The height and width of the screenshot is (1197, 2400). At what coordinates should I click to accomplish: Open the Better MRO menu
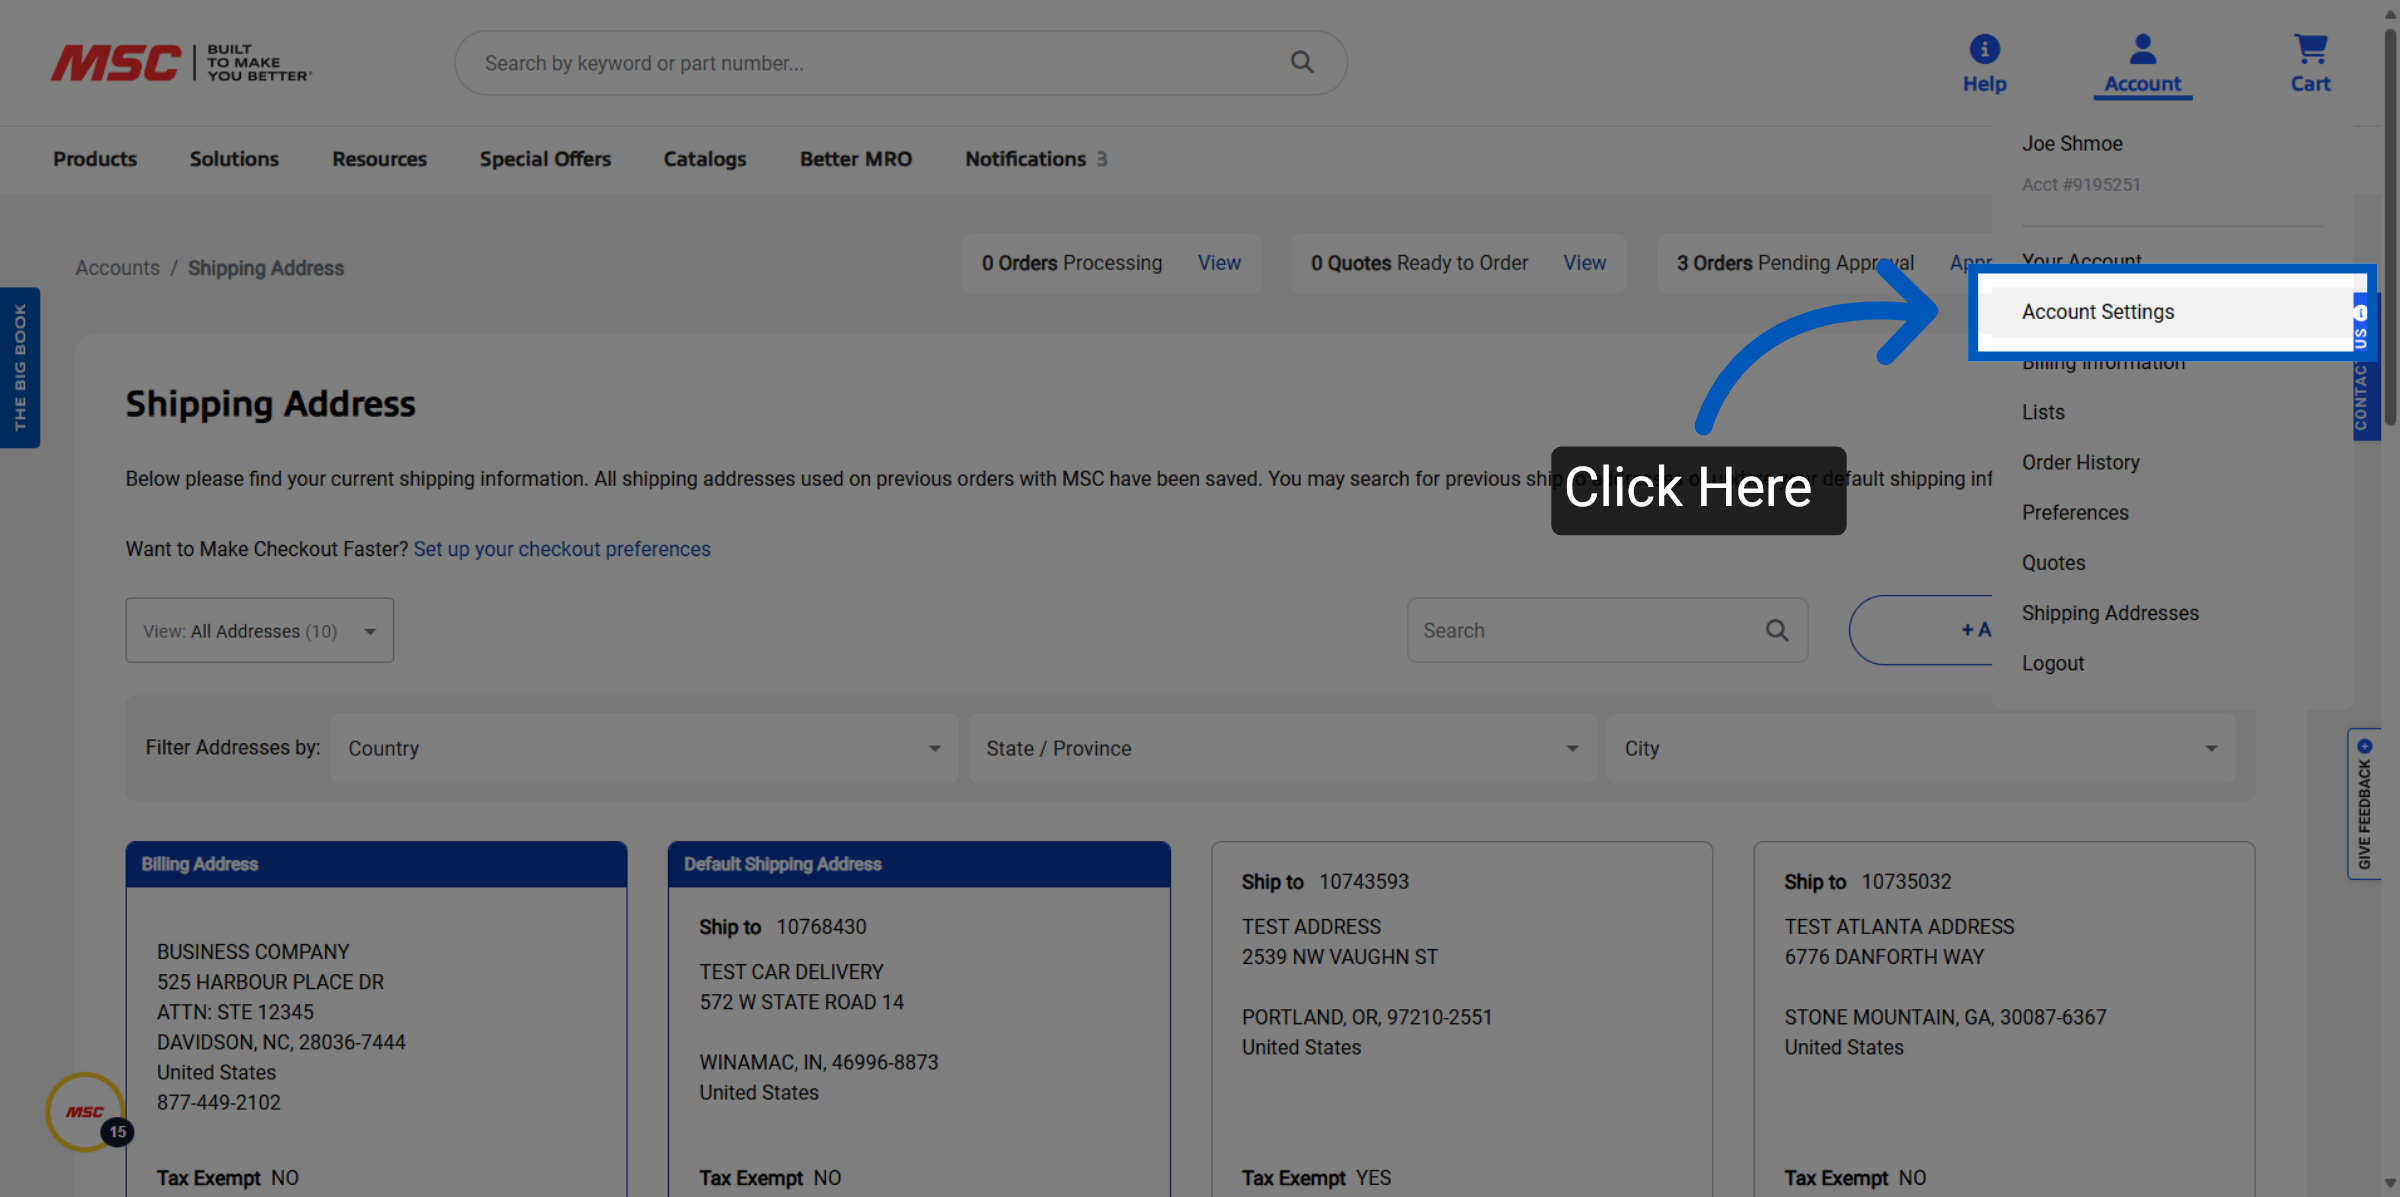856,159
